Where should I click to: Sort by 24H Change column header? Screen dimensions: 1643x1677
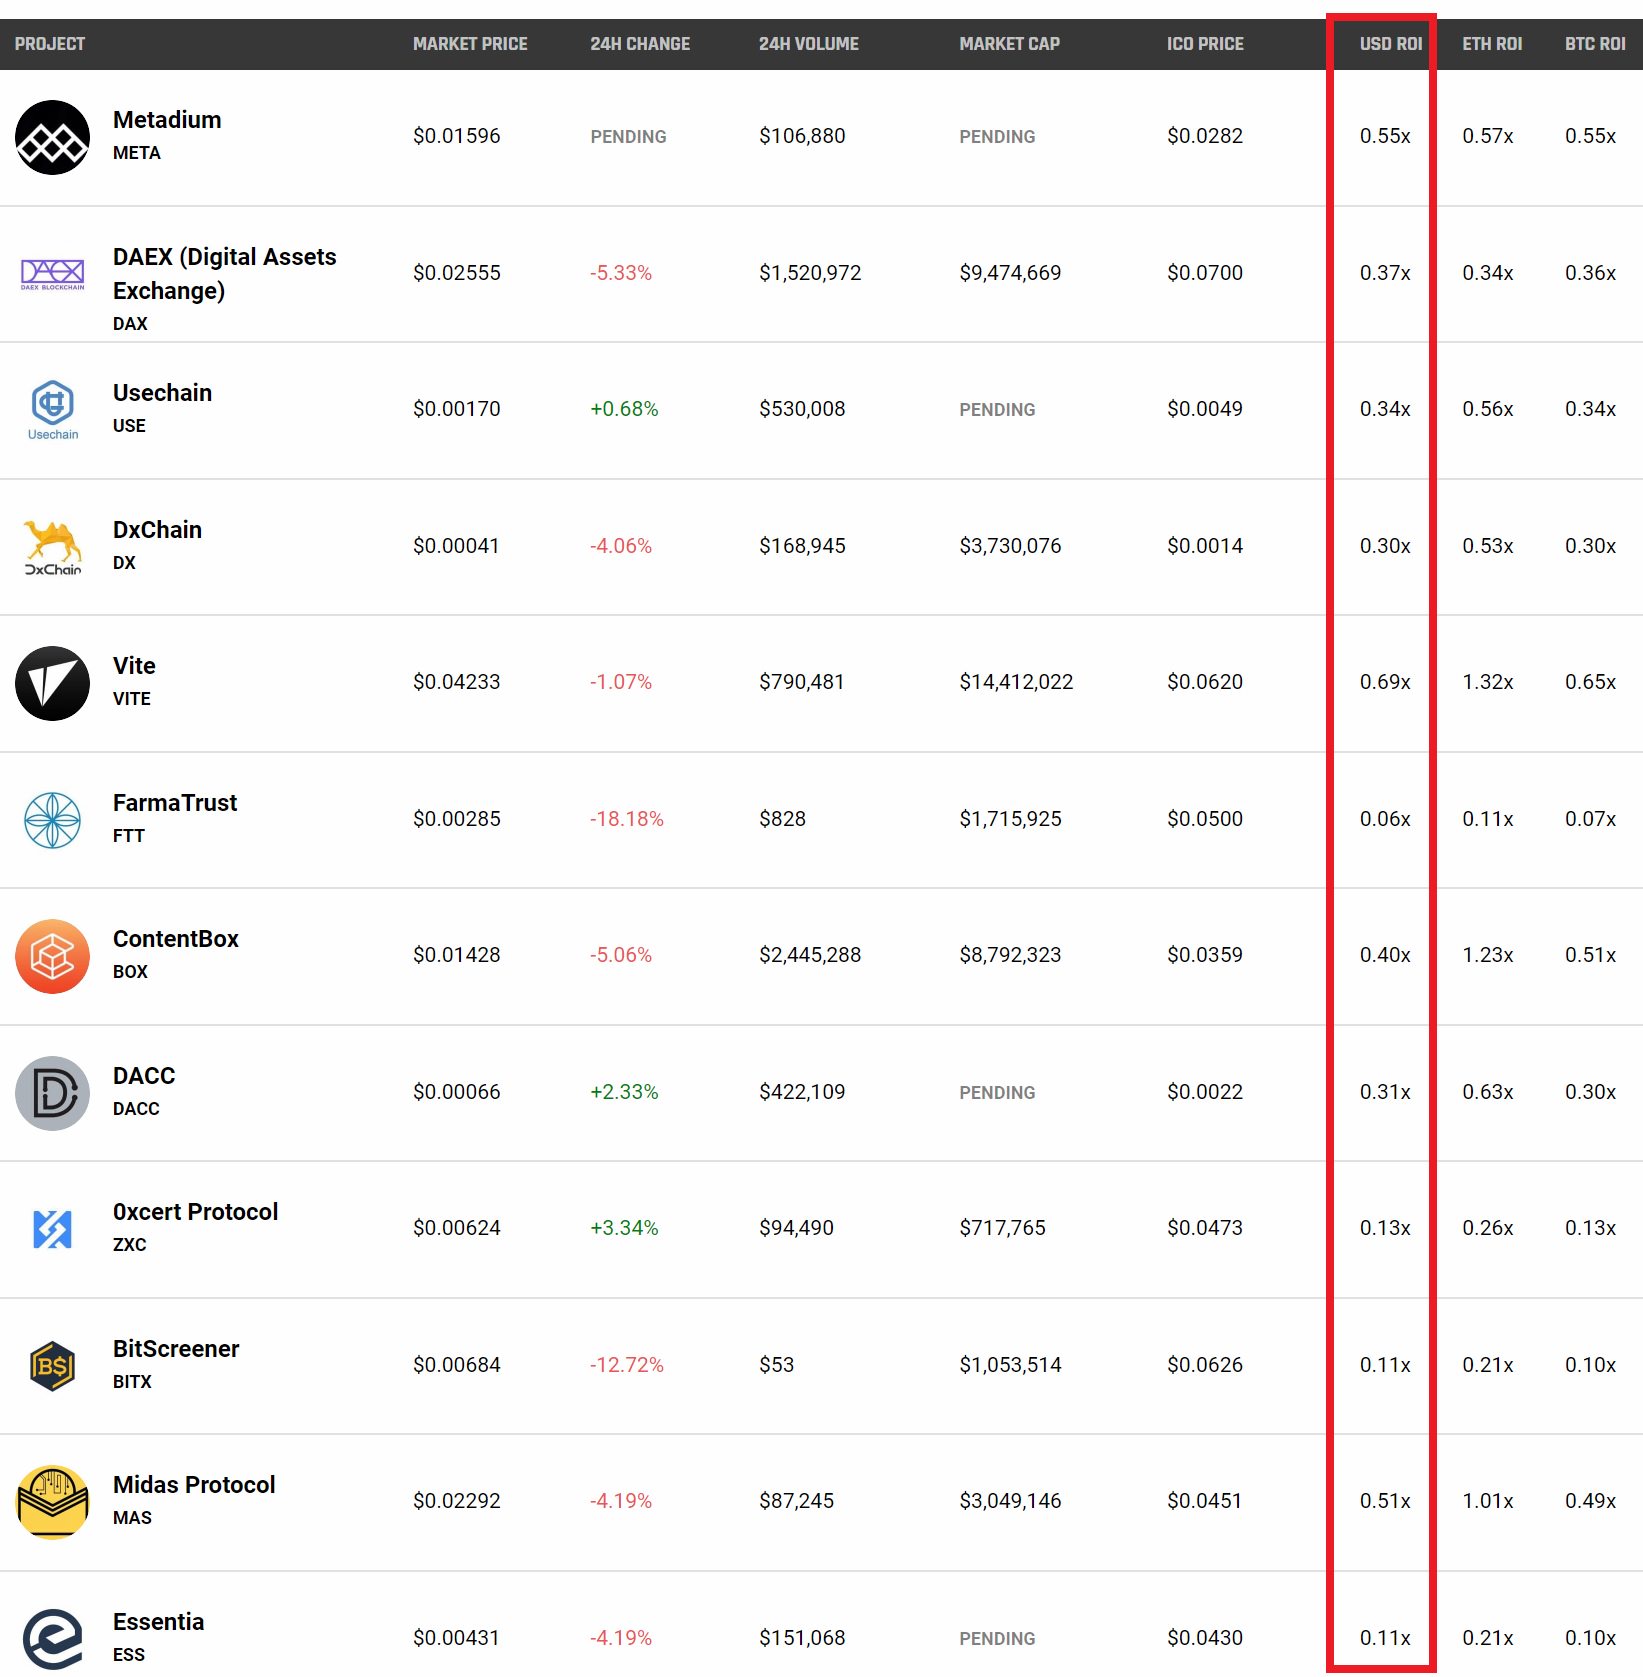640,44
